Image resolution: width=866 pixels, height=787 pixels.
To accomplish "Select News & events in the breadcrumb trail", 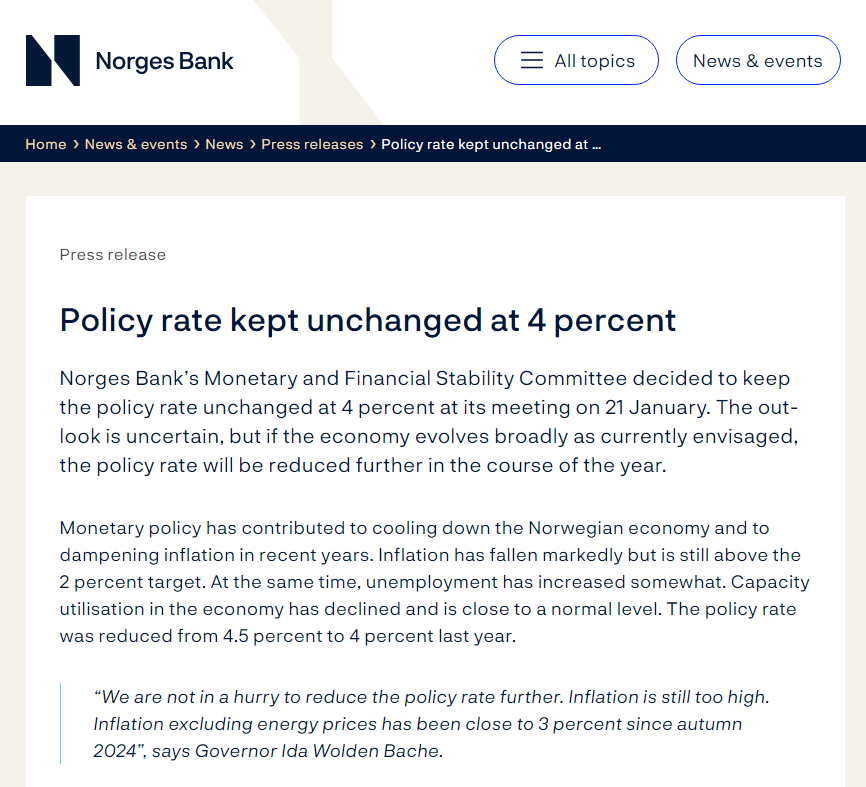I will (x=136, y=144).
